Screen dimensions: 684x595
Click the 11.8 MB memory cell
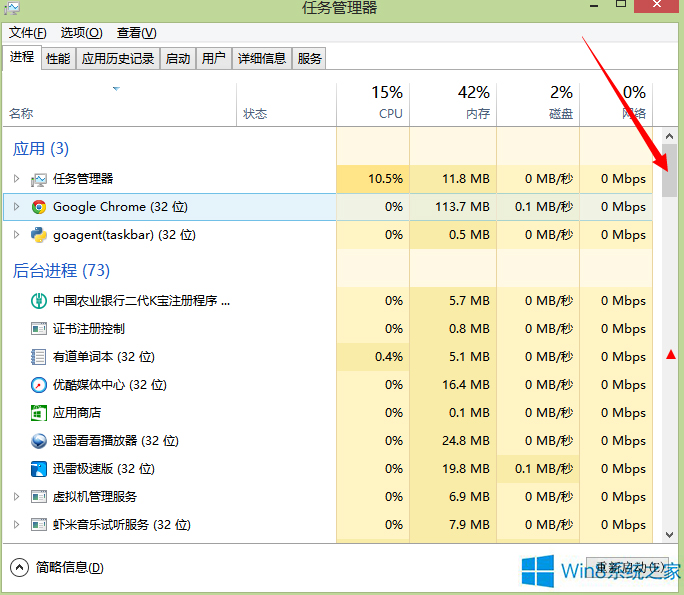[x=453, y=179]
